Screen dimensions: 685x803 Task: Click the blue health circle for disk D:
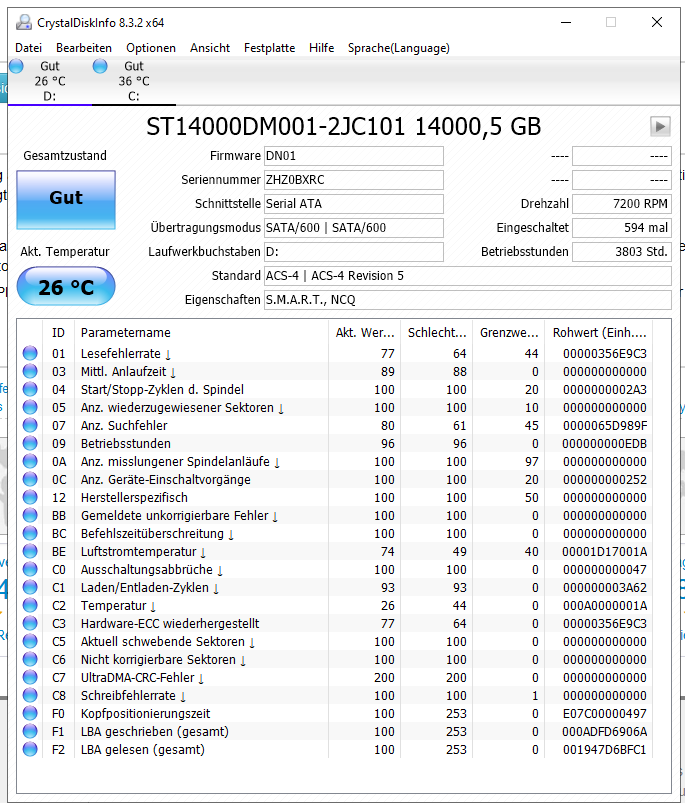[16, 66]
